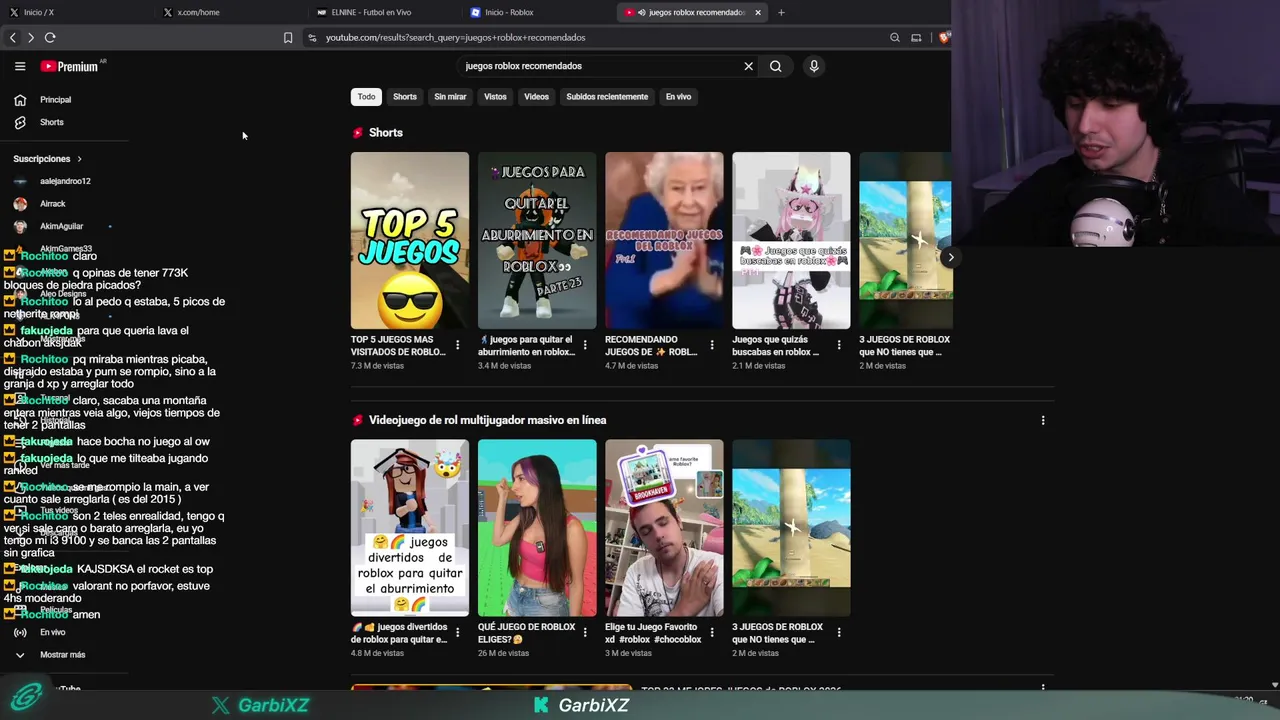The image size is (1280, 720).
Task: Show next Shorts with the carousel arrow
Action: click(950, 257)
